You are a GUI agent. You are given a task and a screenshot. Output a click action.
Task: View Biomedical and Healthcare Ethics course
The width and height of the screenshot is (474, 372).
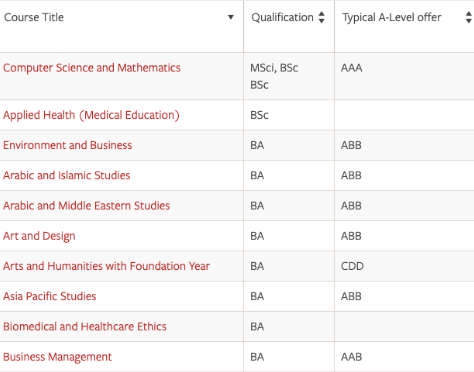click(x=85, y=326)
